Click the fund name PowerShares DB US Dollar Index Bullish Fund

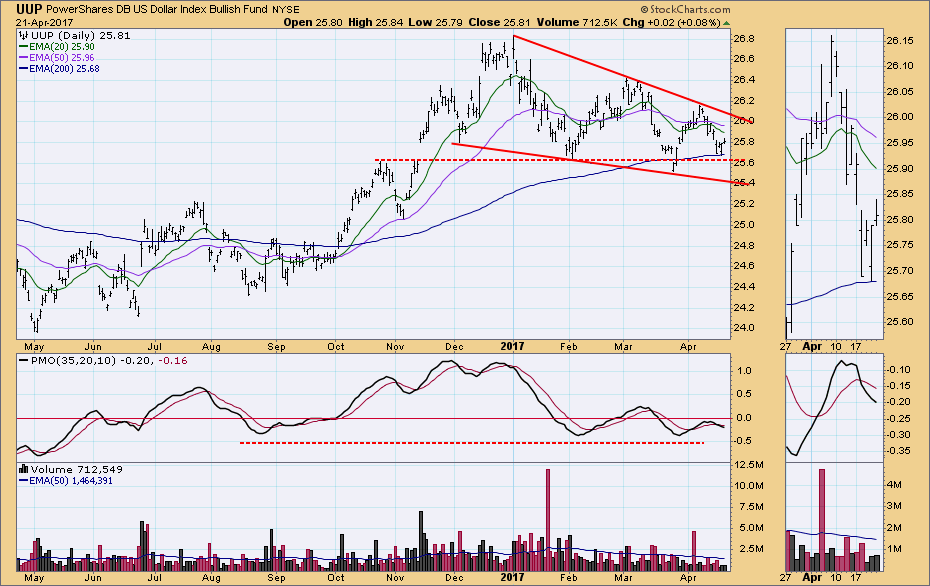(157, 9)
